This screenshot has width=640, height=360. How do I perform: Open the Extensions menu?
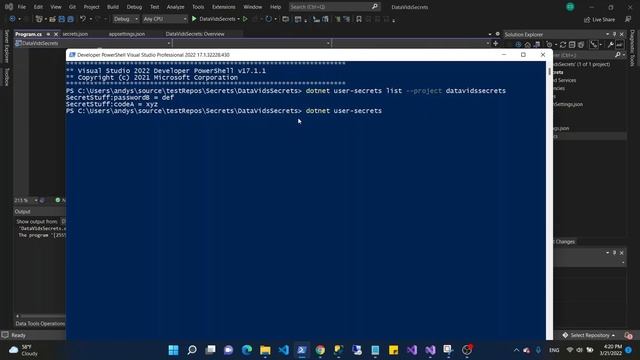(223, 7)
